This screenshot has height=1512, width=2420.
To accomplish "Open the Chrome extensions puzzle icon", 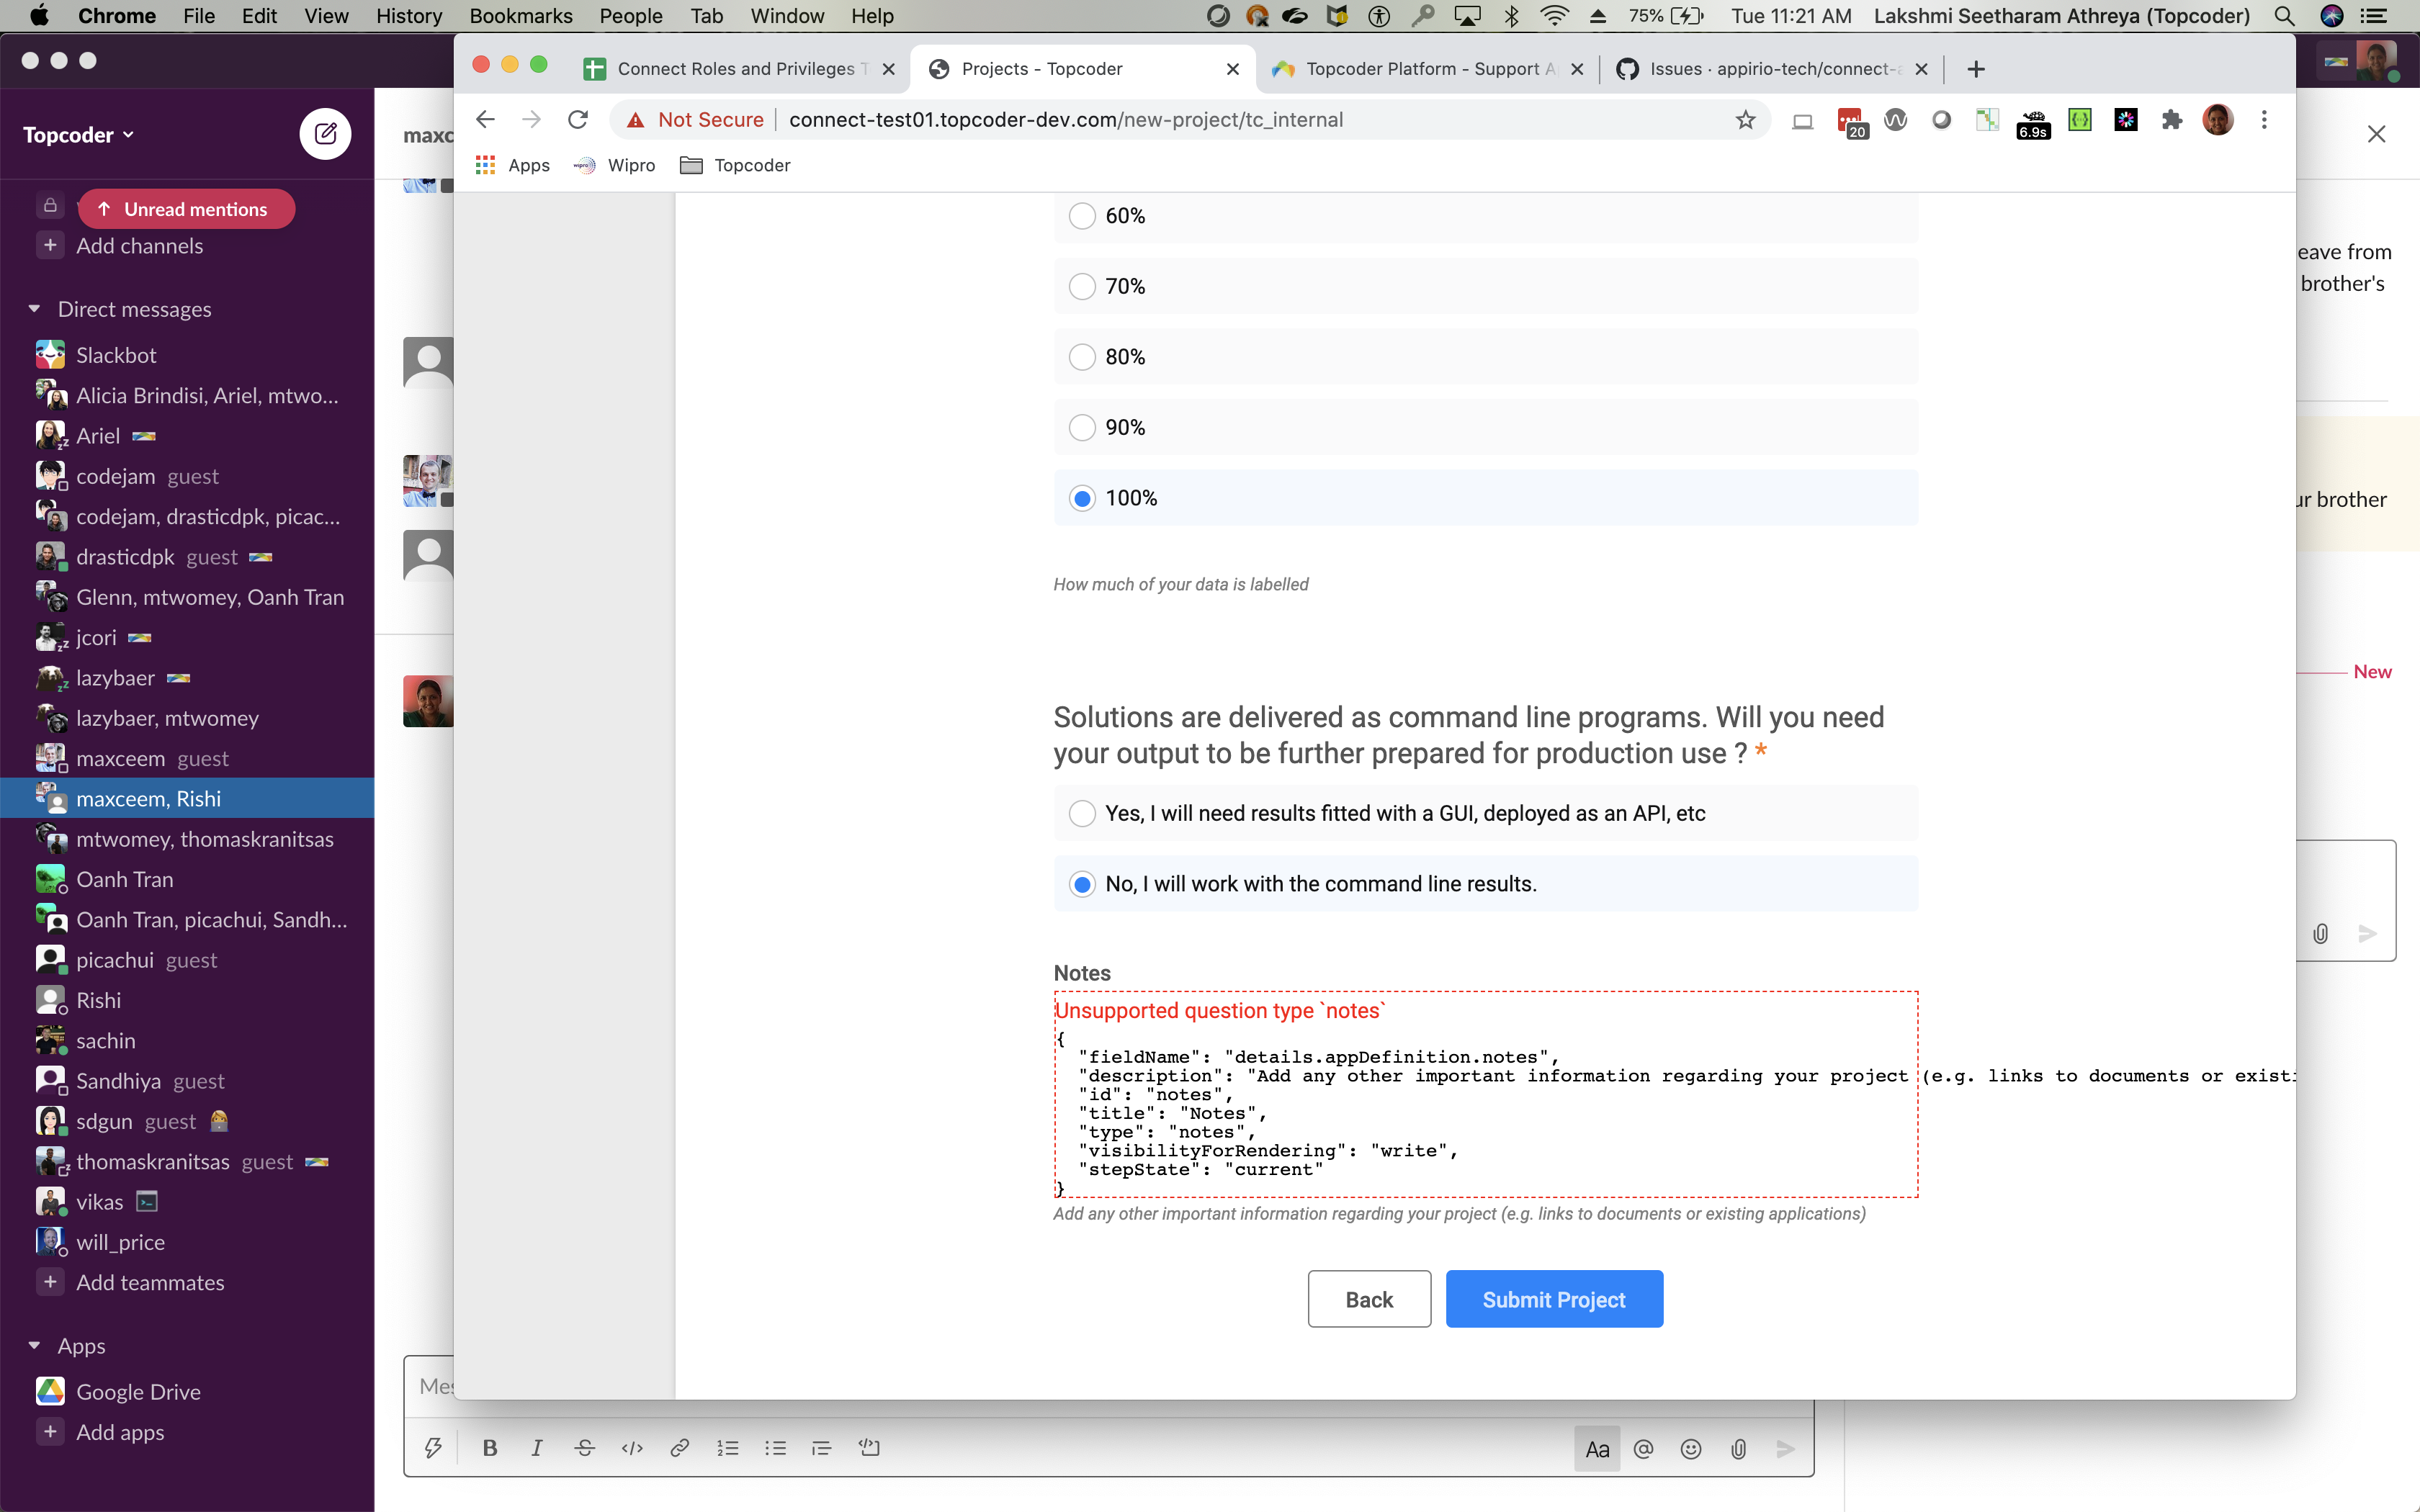I will pos(2171,120).
